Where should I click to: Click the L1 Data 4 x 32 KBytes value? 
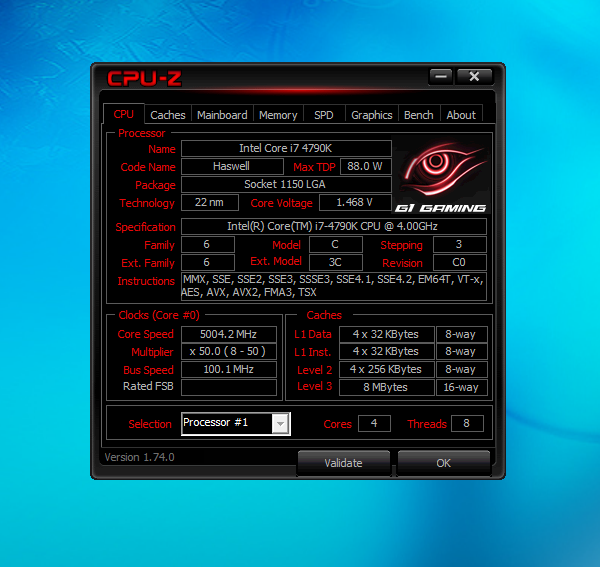[386, 334]
